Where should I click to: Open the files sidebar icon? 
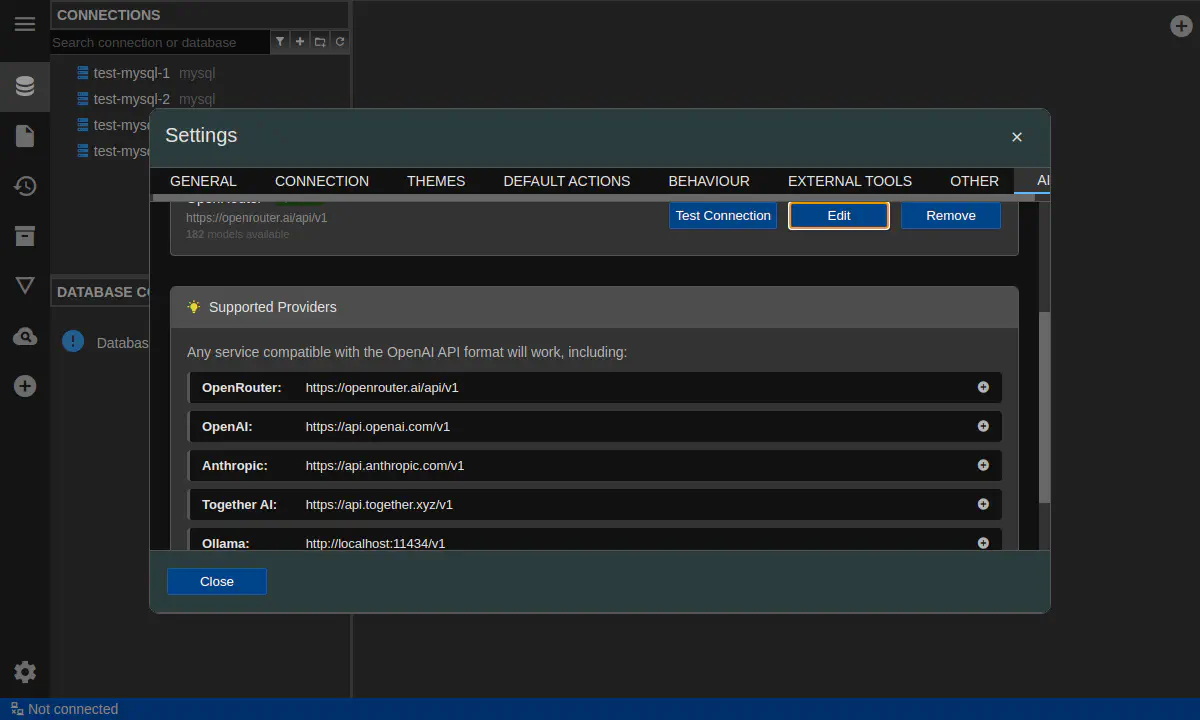[25, 136]
